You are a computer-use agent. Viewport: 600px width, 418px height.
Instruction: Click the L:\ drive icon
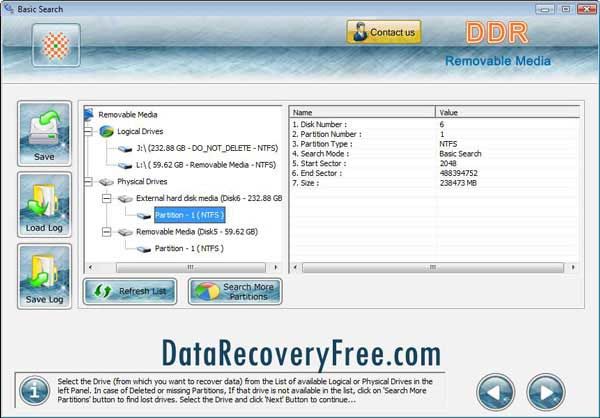pos(125,165)
